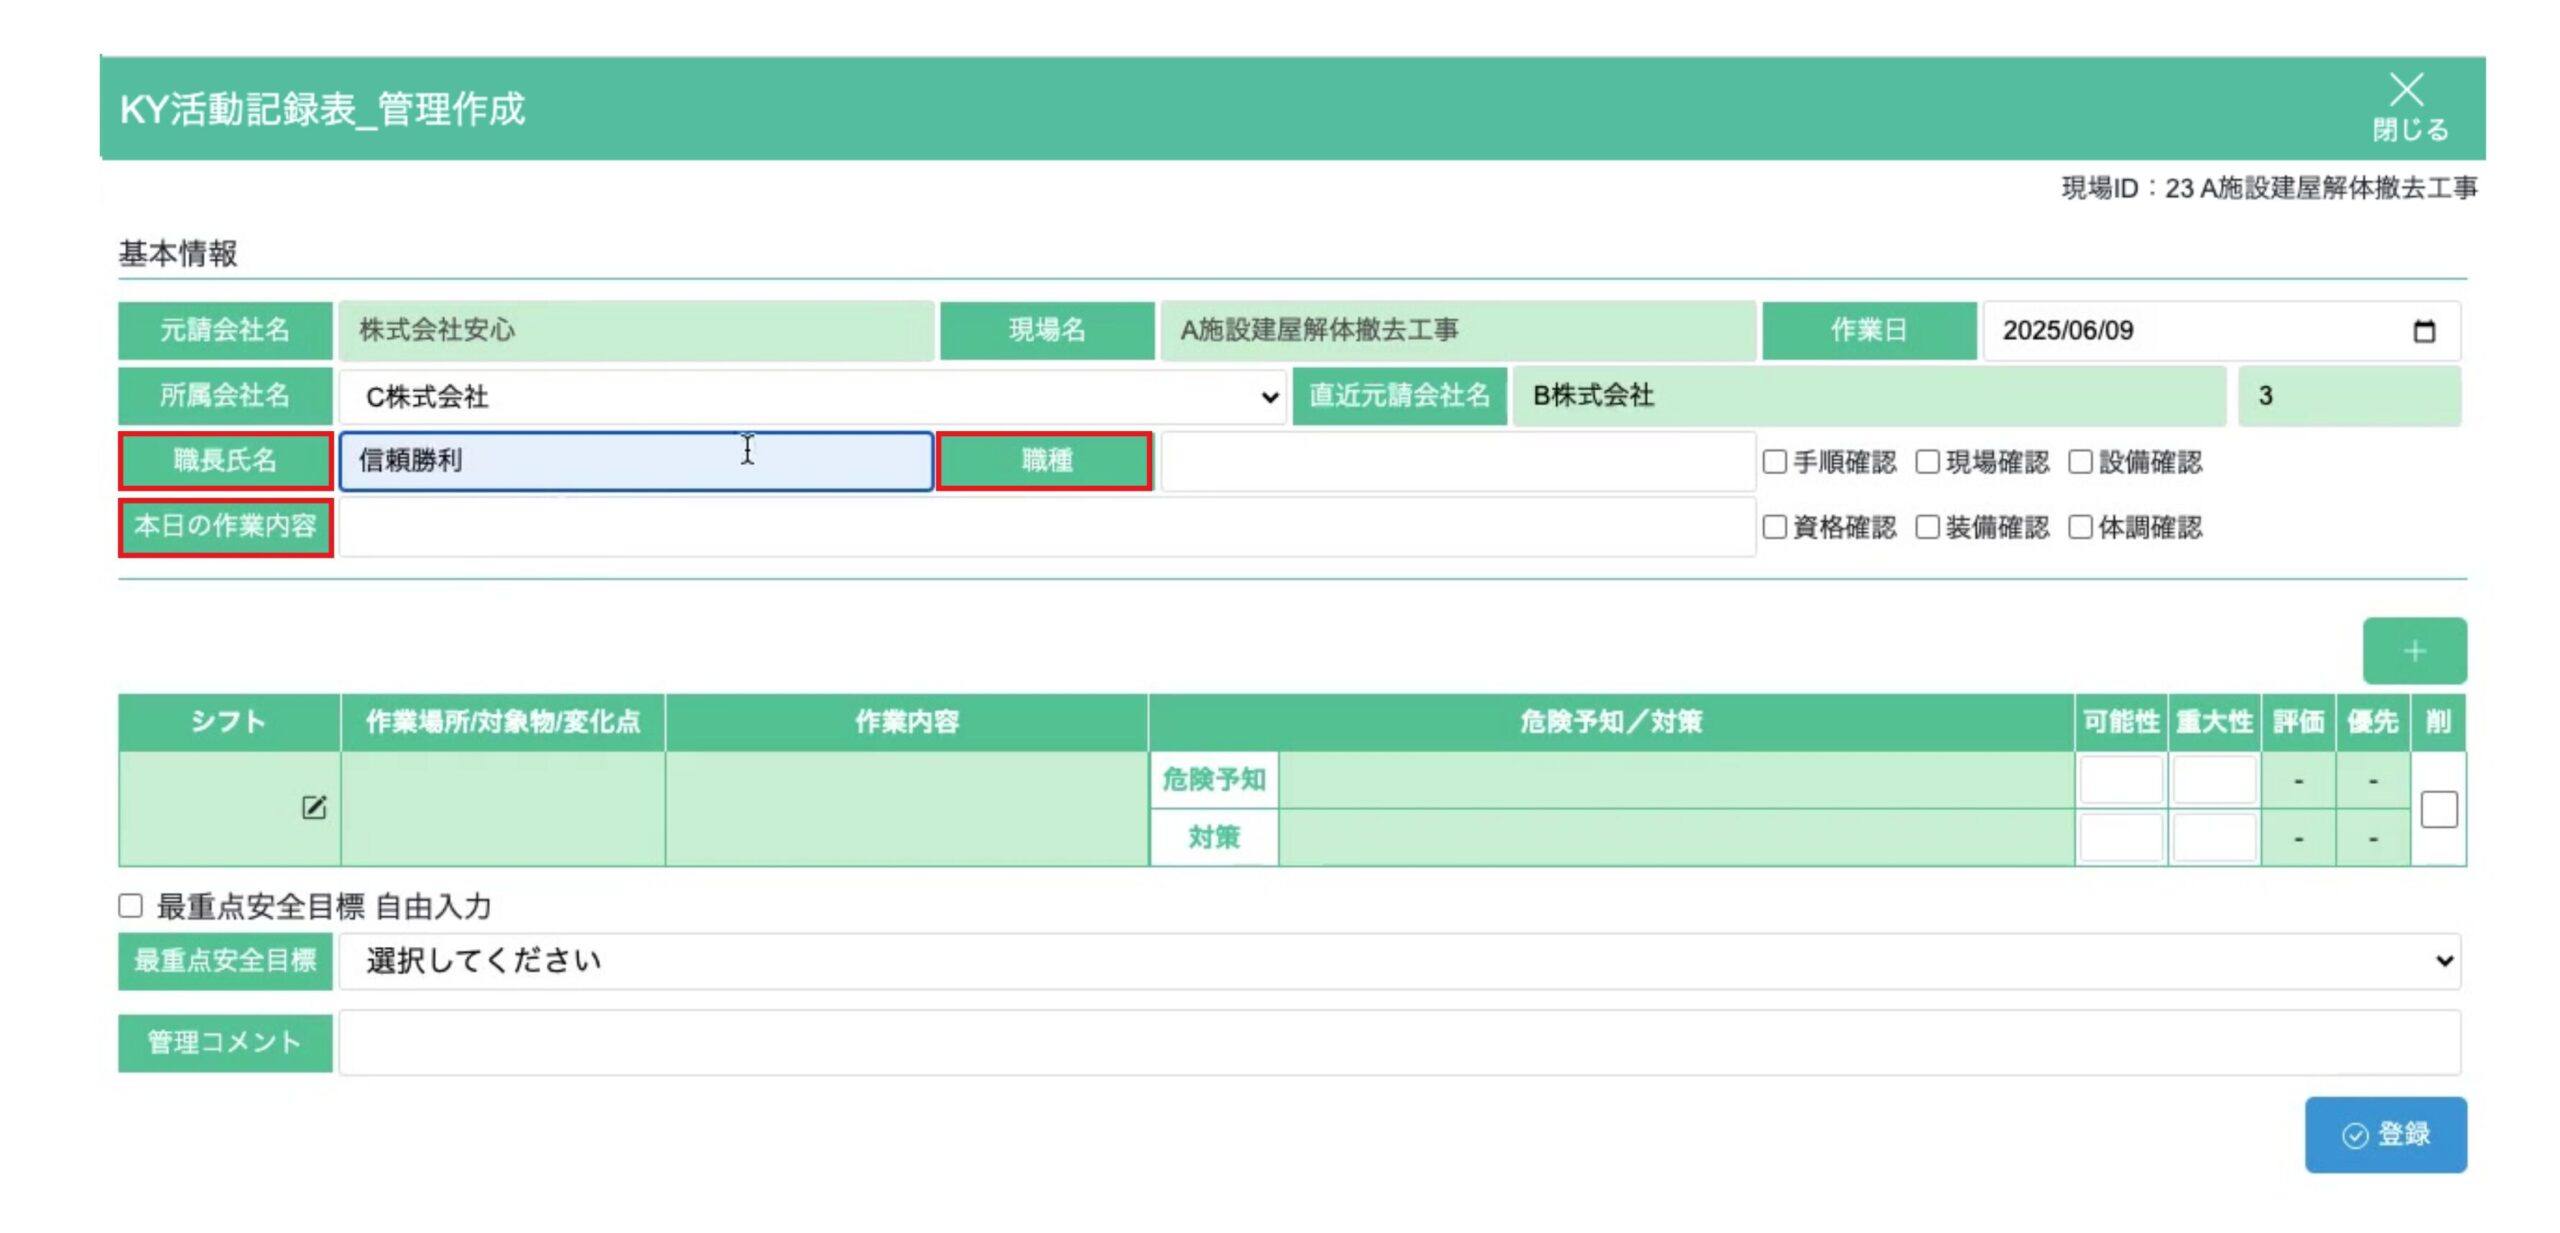This screenshot has height=1233, width=2560.
Task: Click the 基本情報 section heading
Action: [178, 254]
